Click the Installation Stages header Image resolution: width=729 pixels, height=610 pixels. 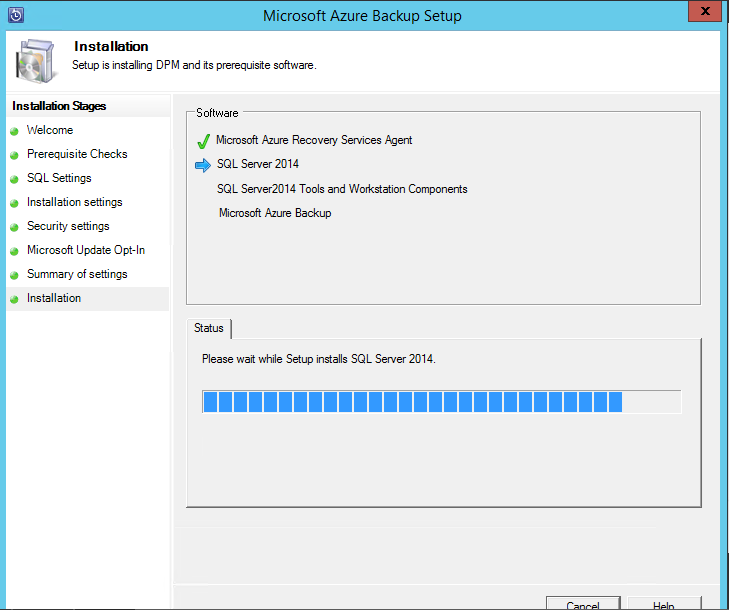coord(59,106)
